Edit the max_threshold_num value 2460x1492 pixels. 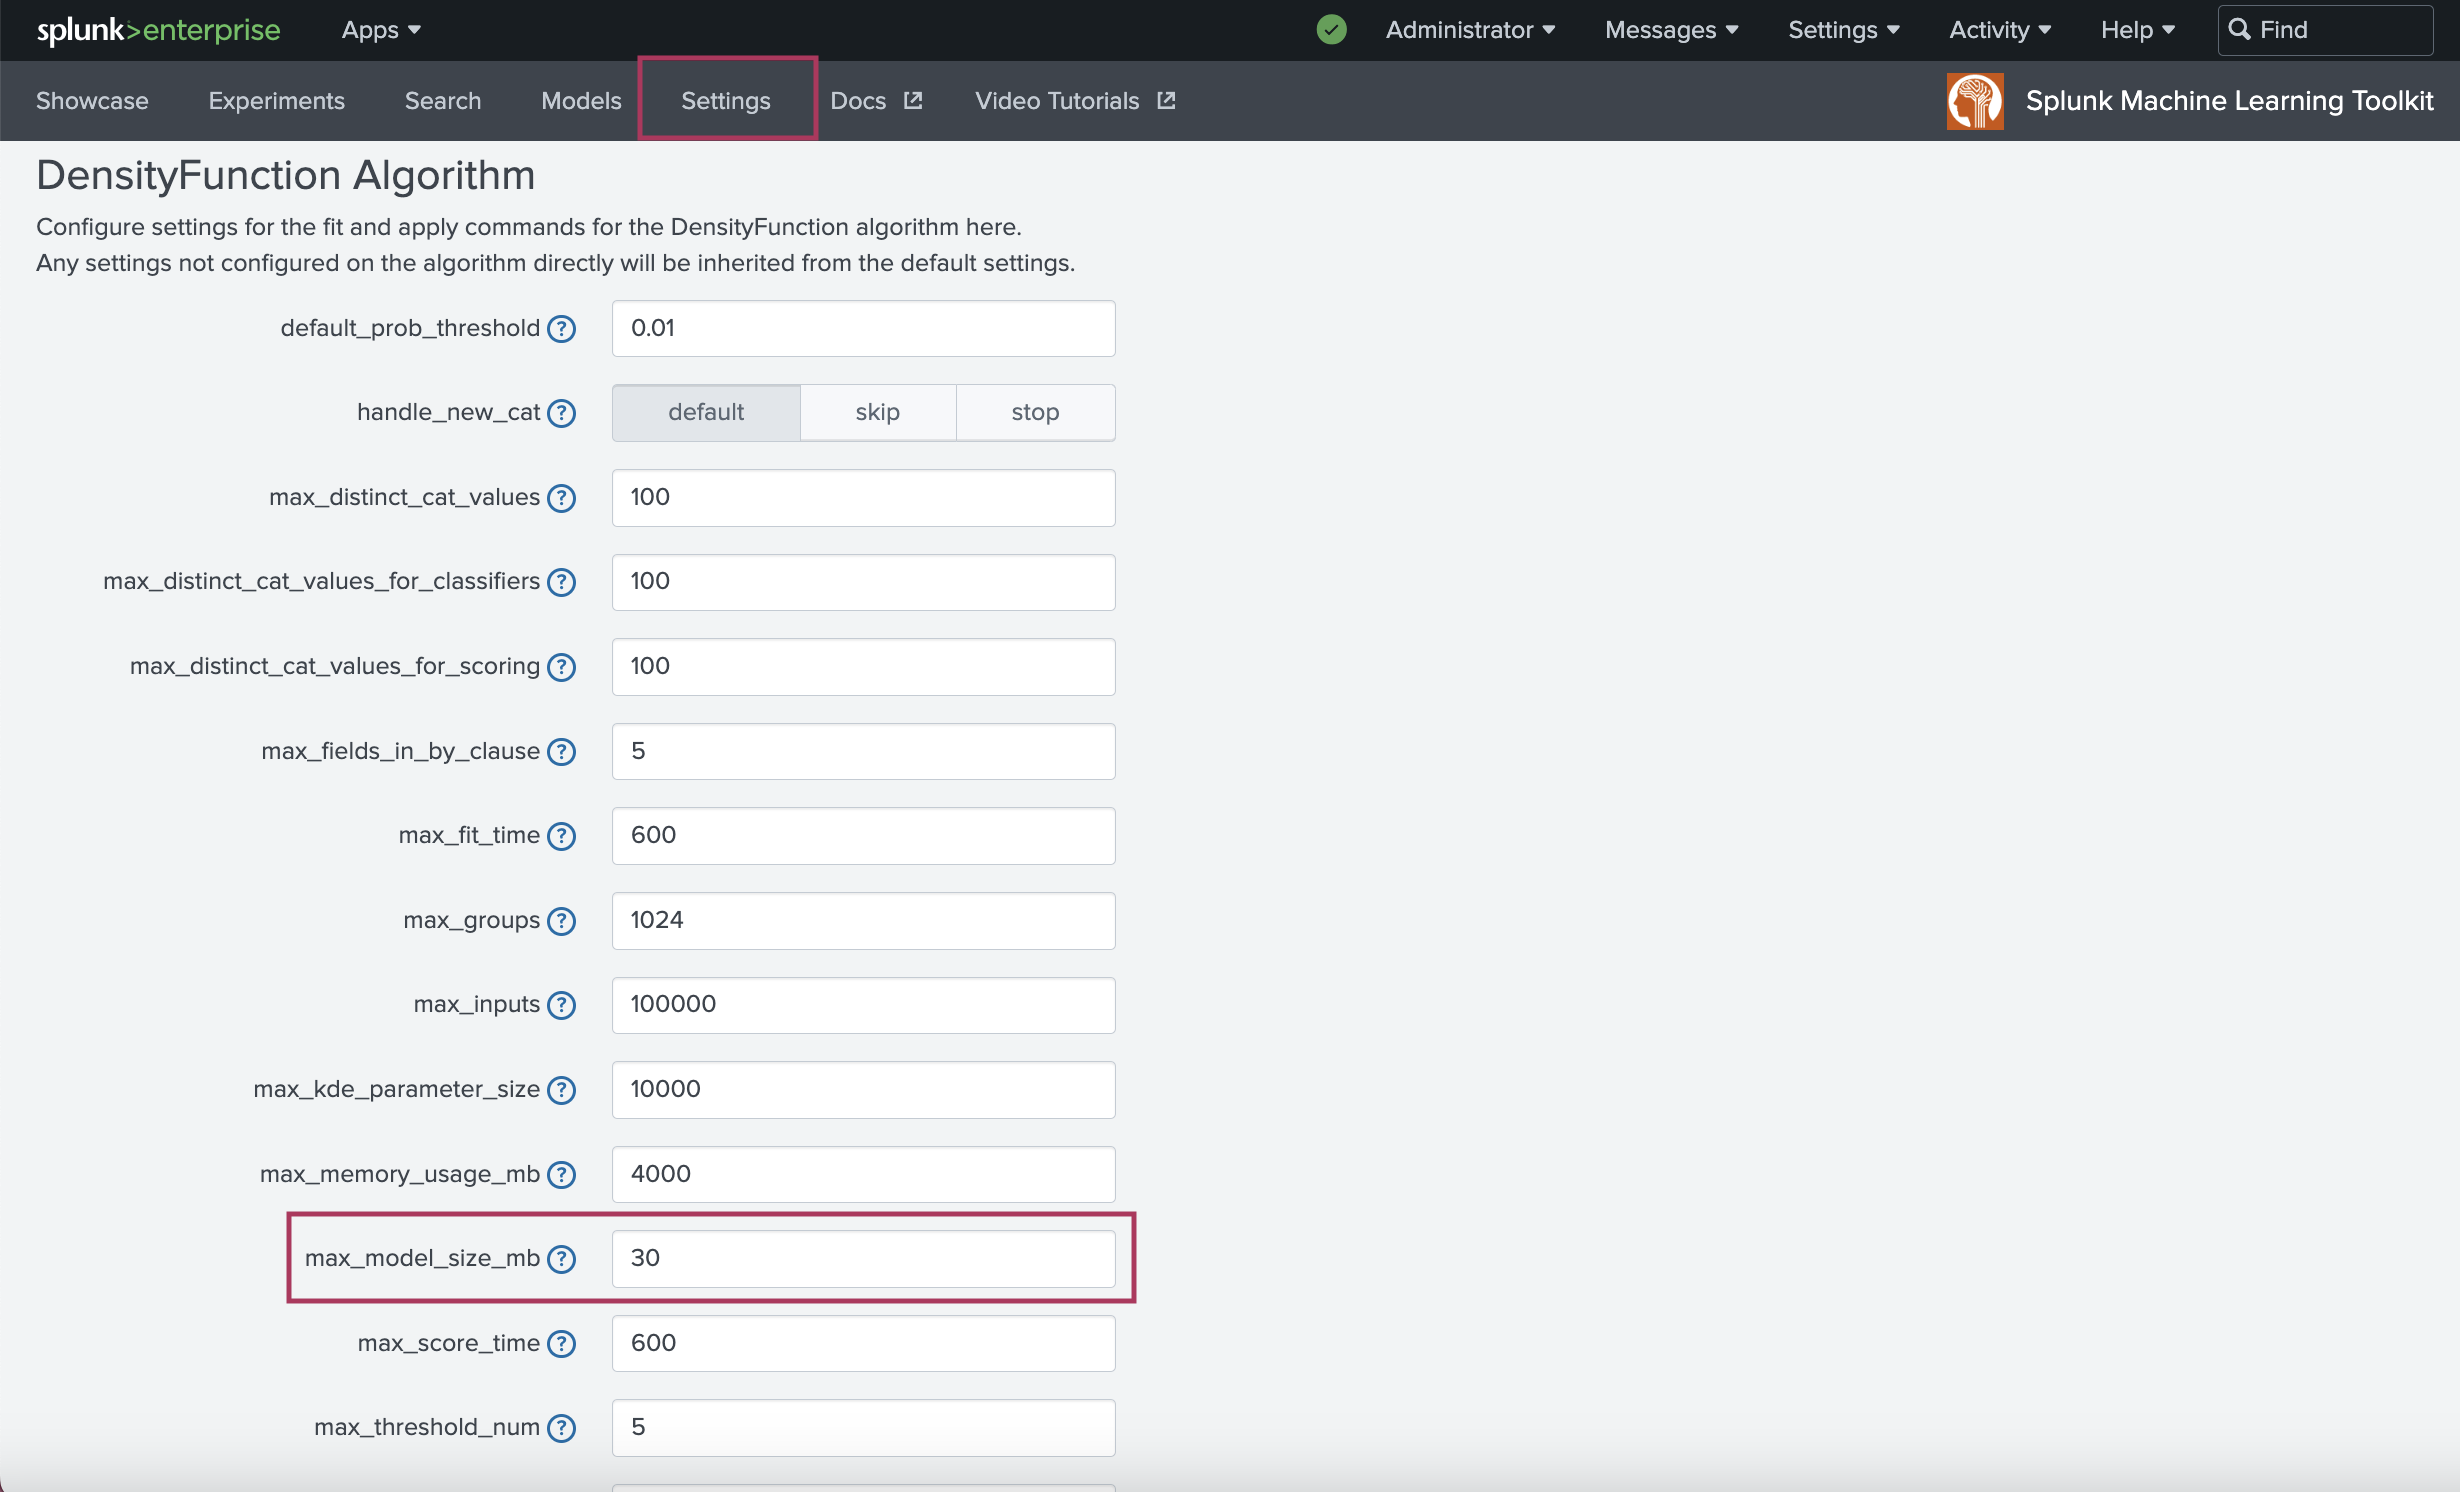pos(863,1427)
